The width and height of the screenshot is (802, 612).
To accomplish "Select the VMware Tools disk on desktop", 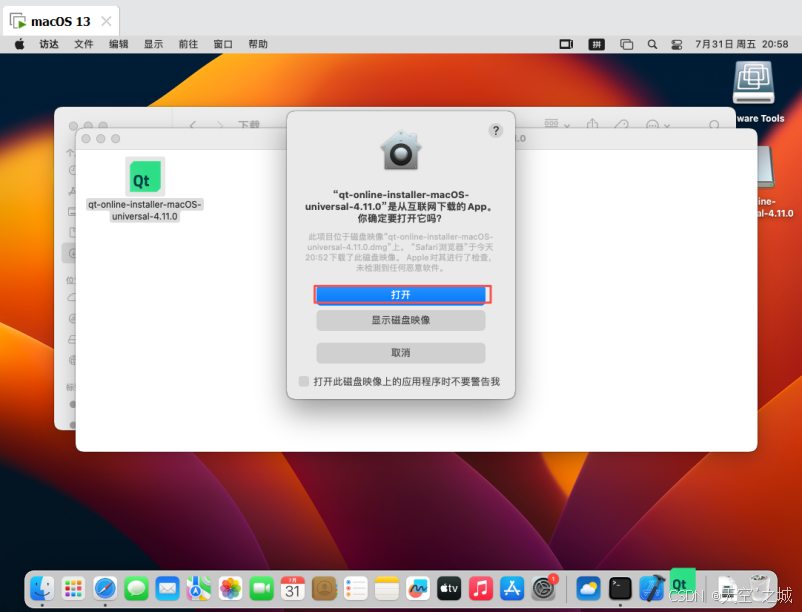I will 753,84.
